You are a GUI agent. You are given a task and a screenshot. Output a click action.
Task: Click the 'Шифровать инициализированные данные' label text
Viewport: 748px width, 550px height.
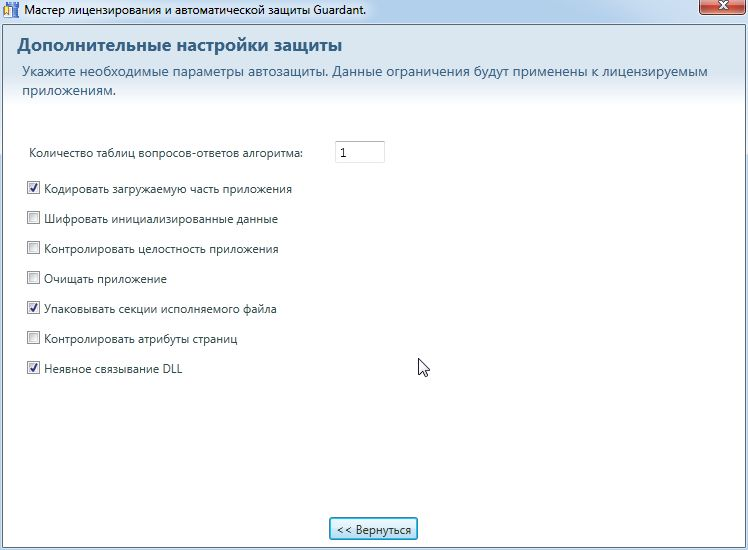[160, 219]
